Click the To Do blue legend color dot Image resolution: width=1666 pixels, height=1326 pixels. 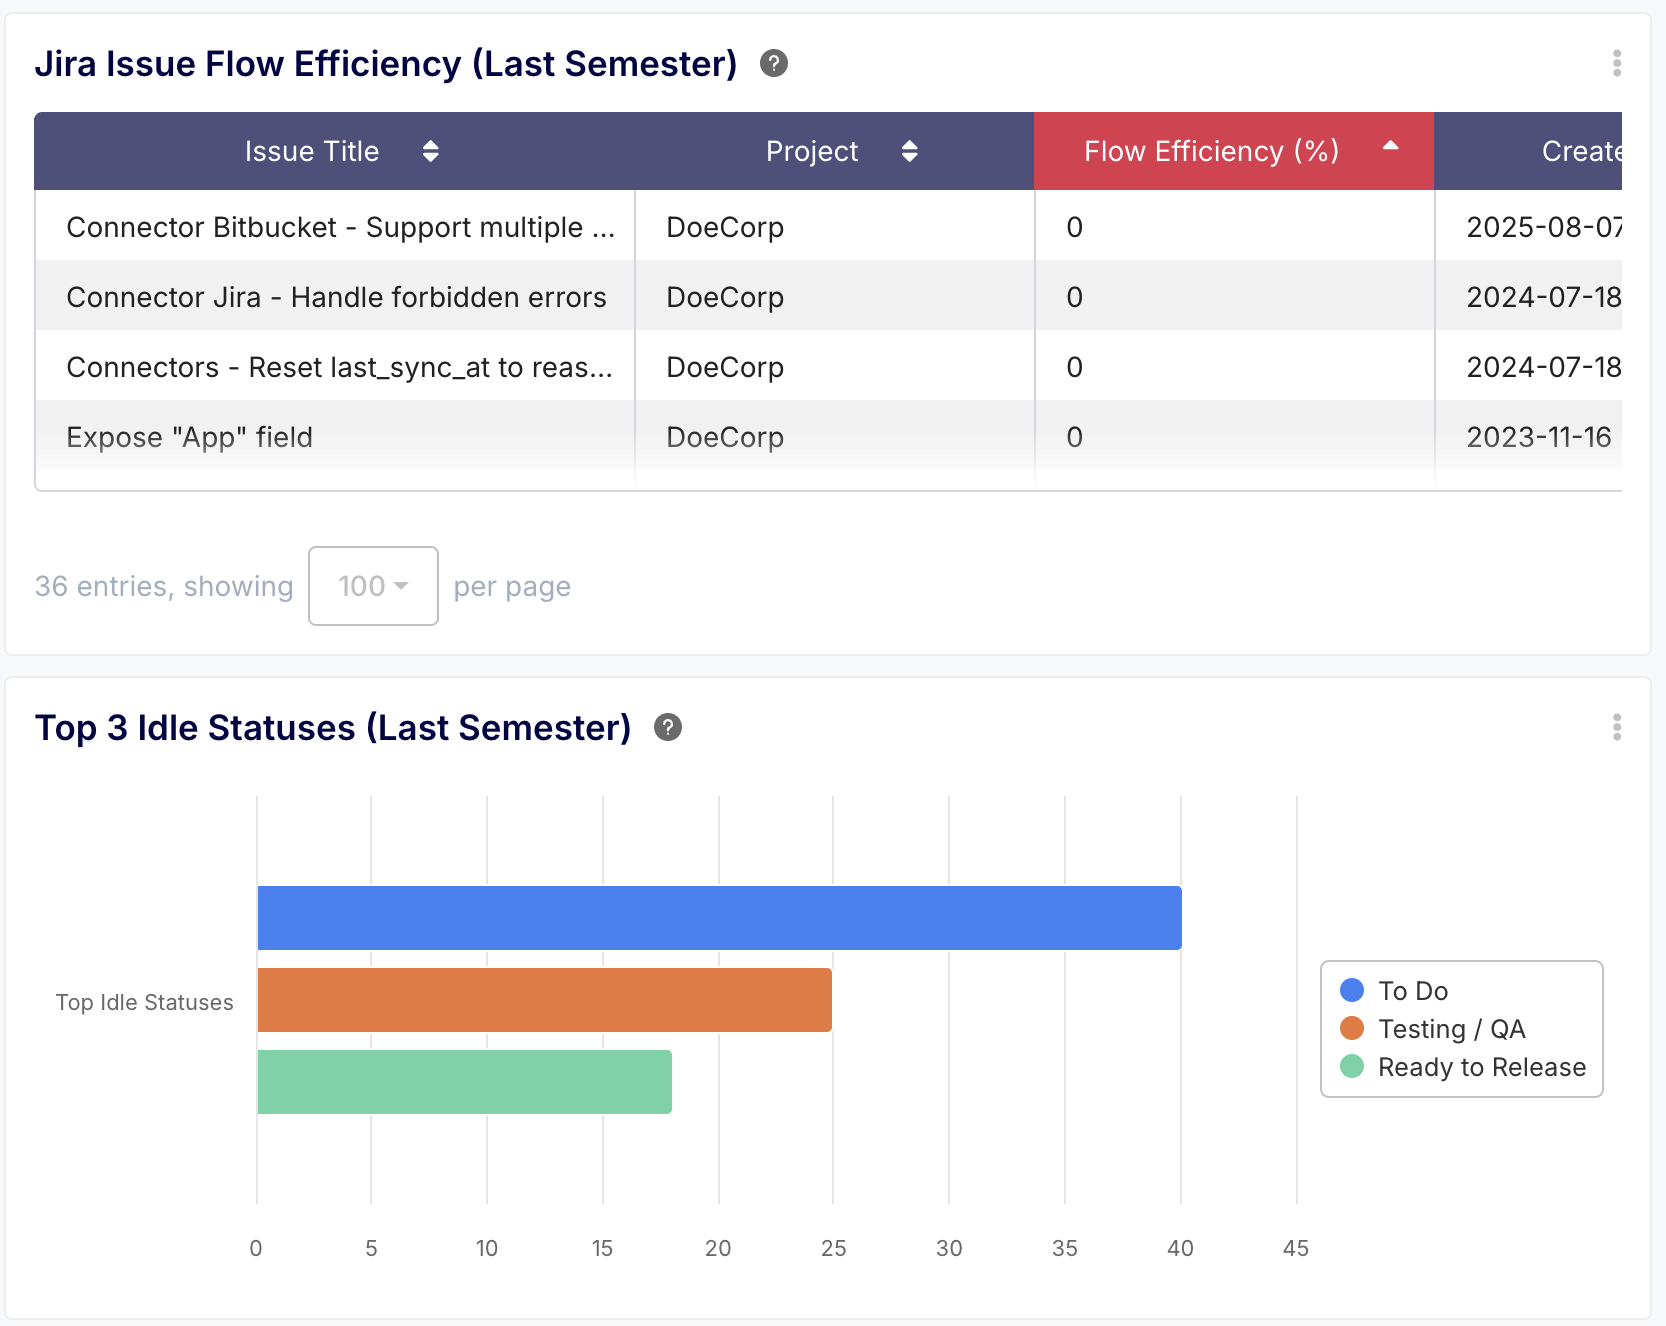[x=1351, y=991]
